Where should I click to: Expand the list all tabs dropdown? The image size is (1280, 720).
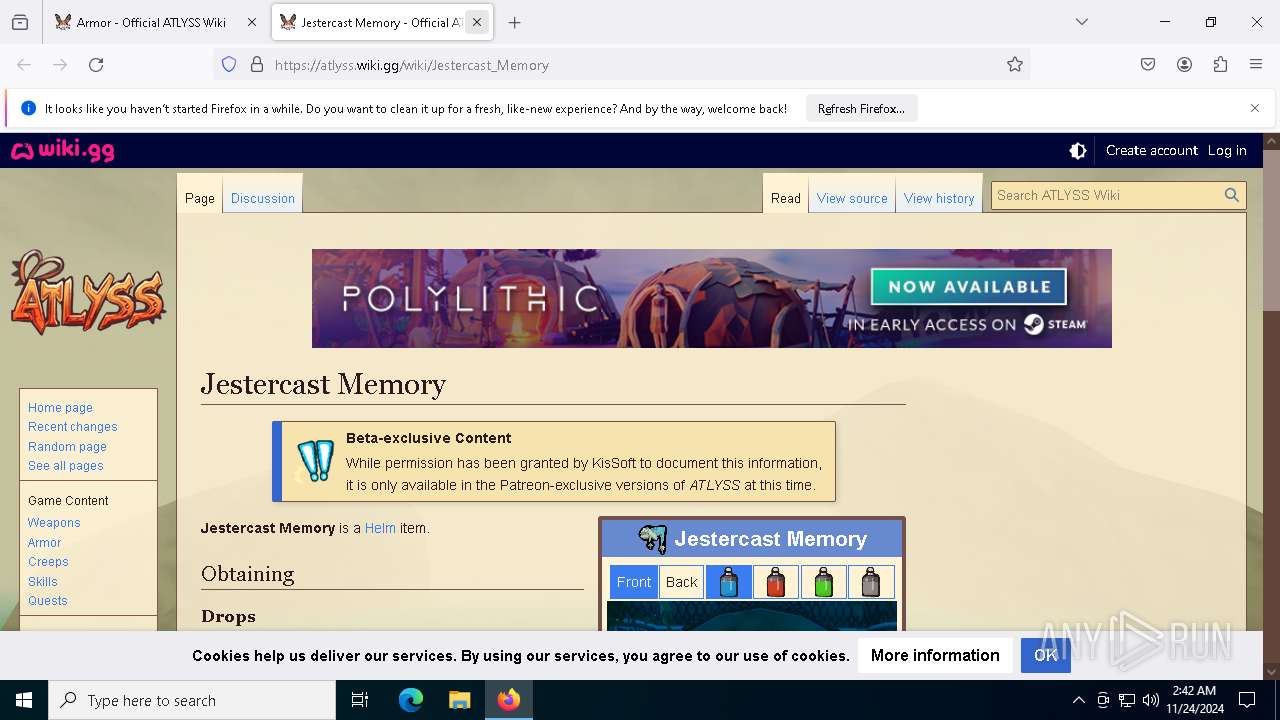(x=1082, y=22)
